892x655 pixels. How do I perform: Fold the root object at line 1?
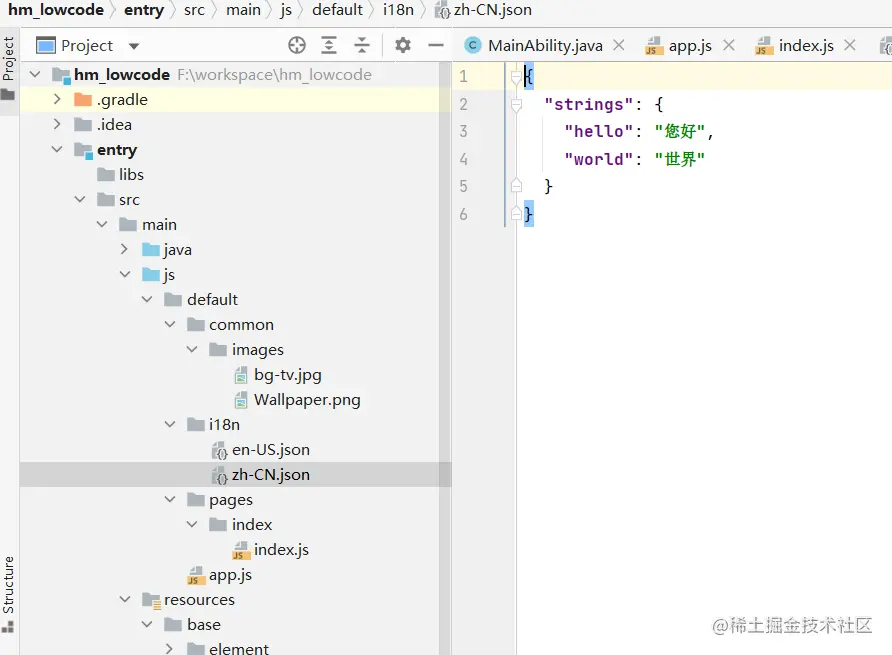[516, 76]
